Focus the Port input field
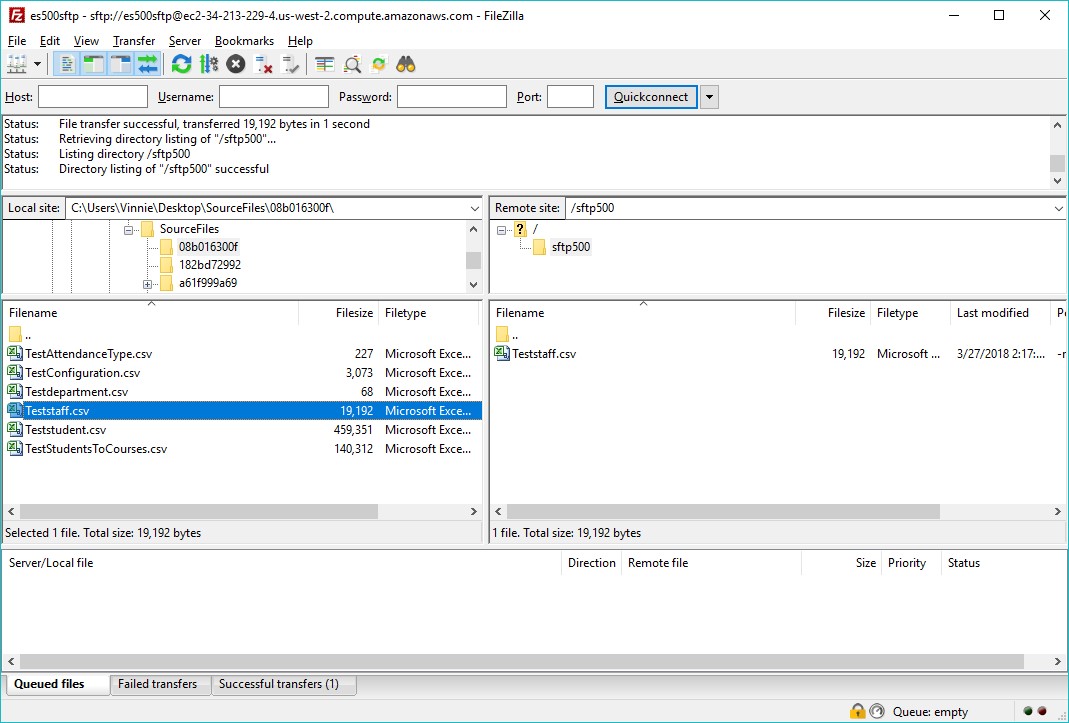The width and height of the screenshot is (1069, 723). (x=571, y=97)
